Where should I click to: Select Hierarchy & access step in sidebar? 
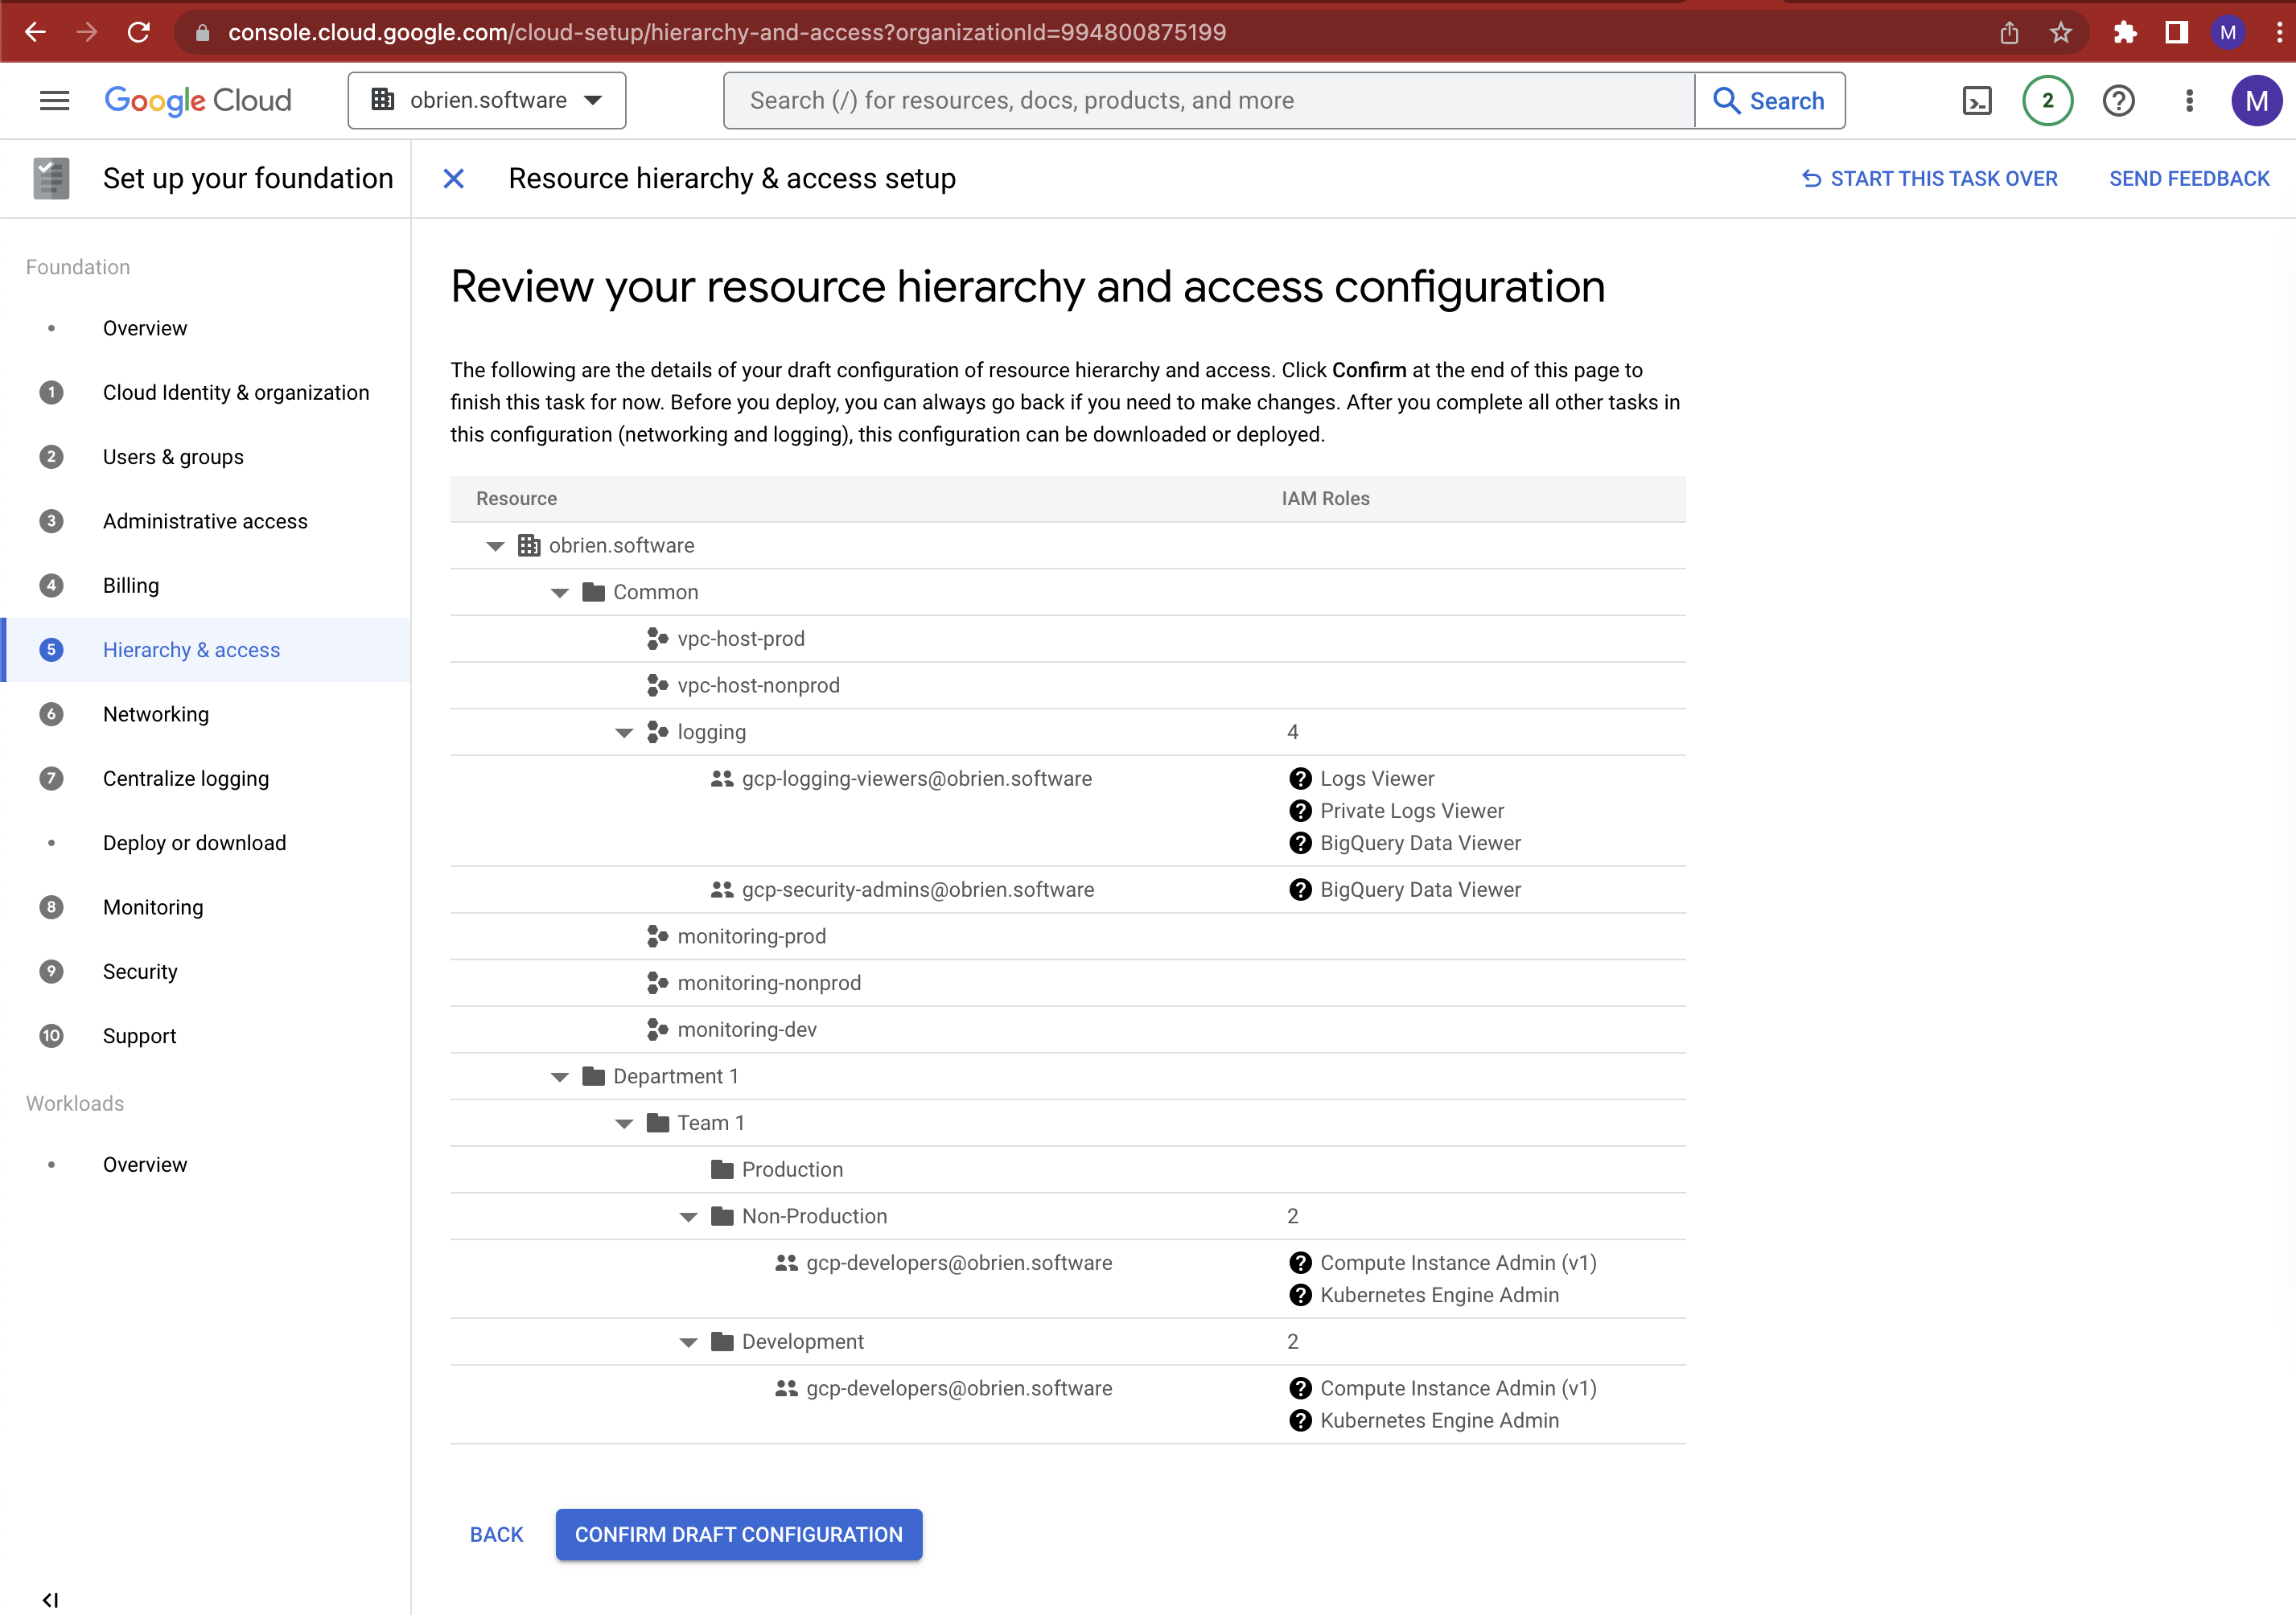tap(191, 649)
